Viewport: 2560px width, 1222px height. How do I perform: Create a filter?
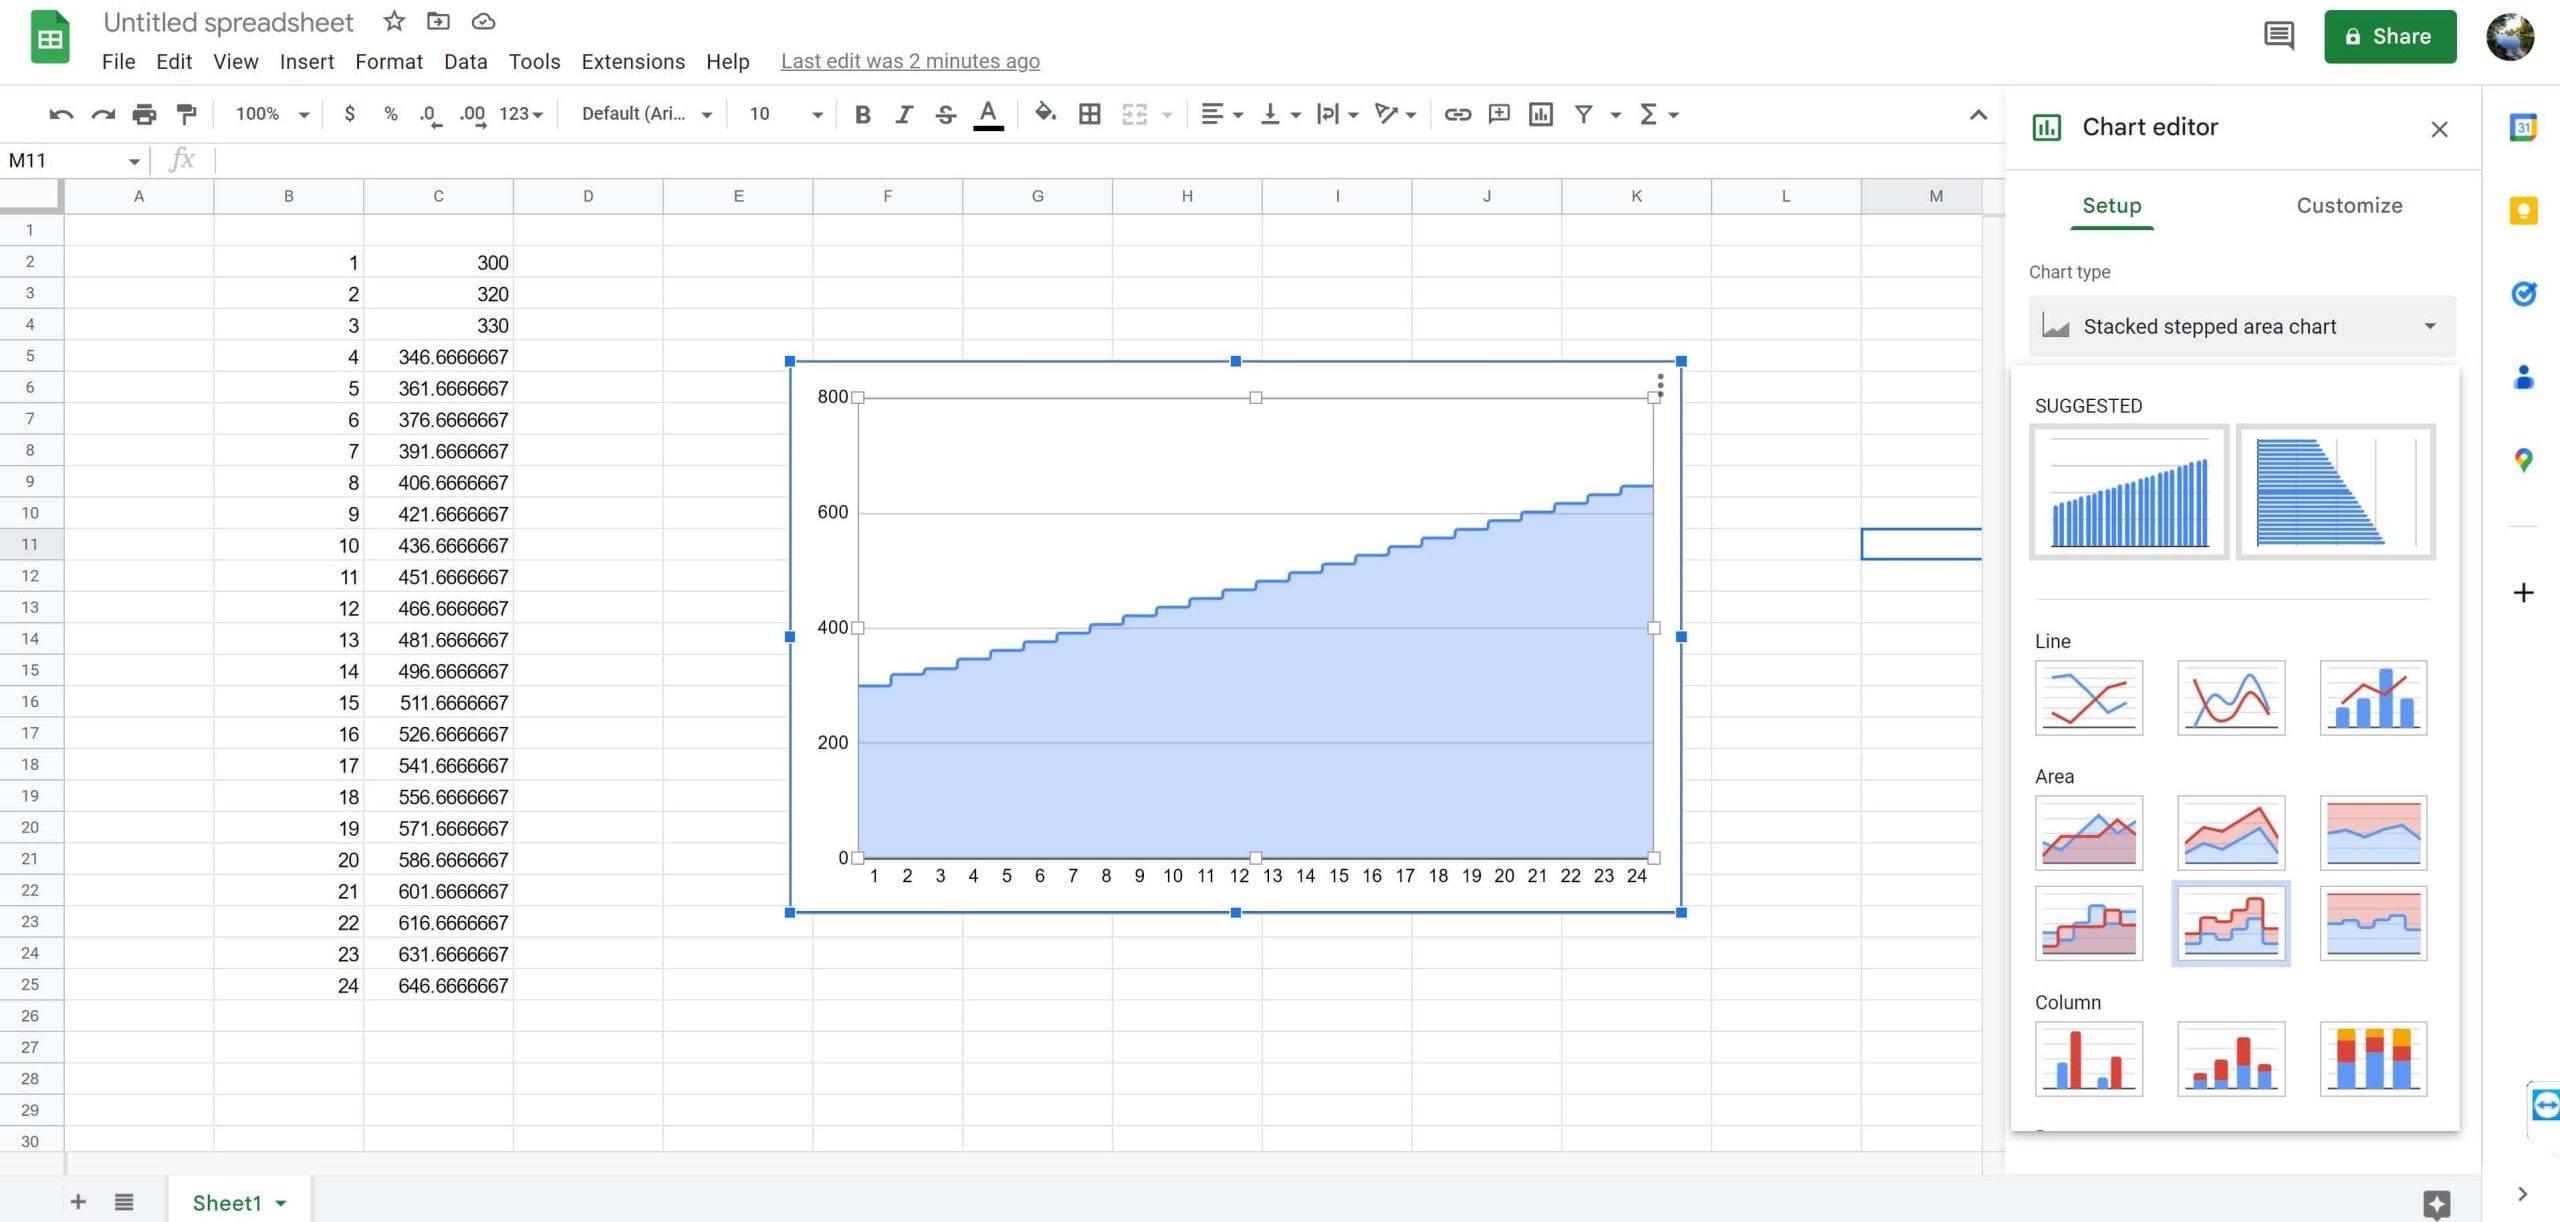click(x=1584, y=114)
